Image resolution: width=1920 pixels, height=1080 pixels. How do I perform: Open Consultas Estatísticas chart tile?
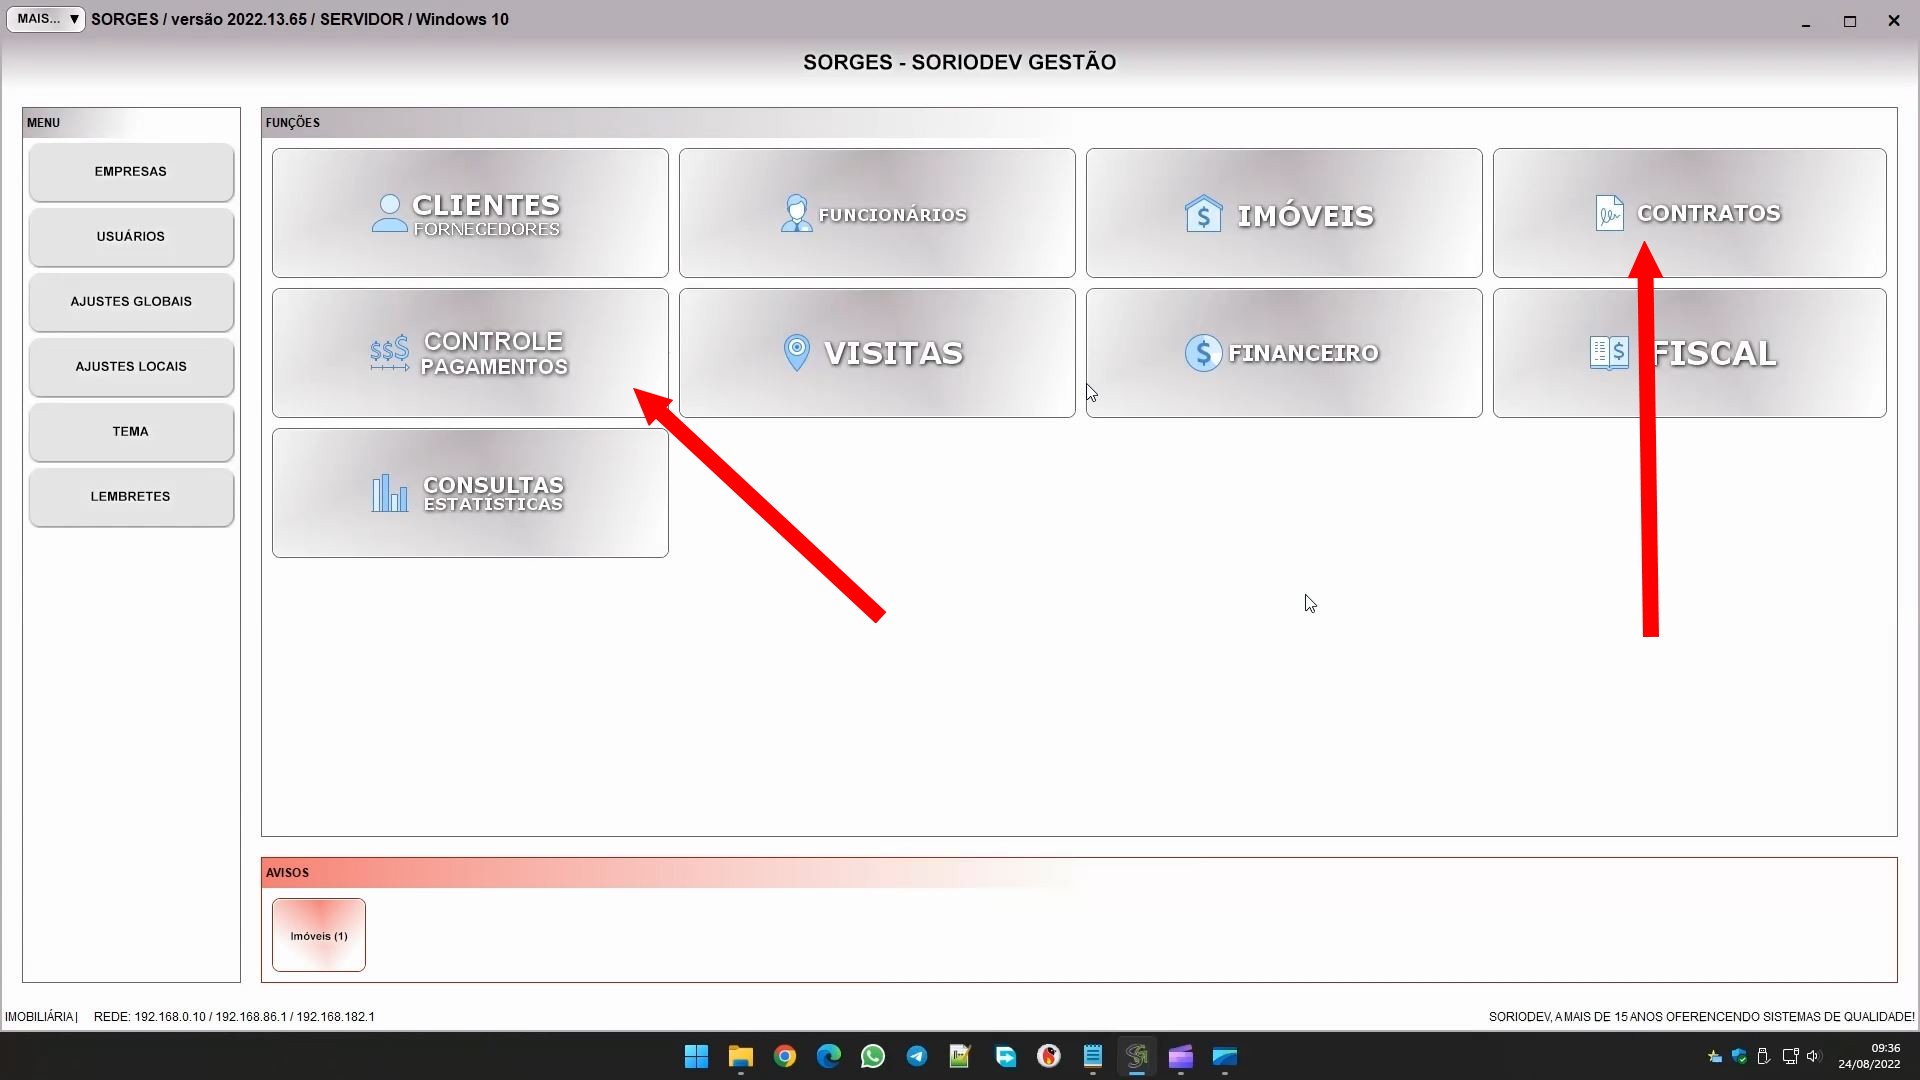tap(470, 493)
